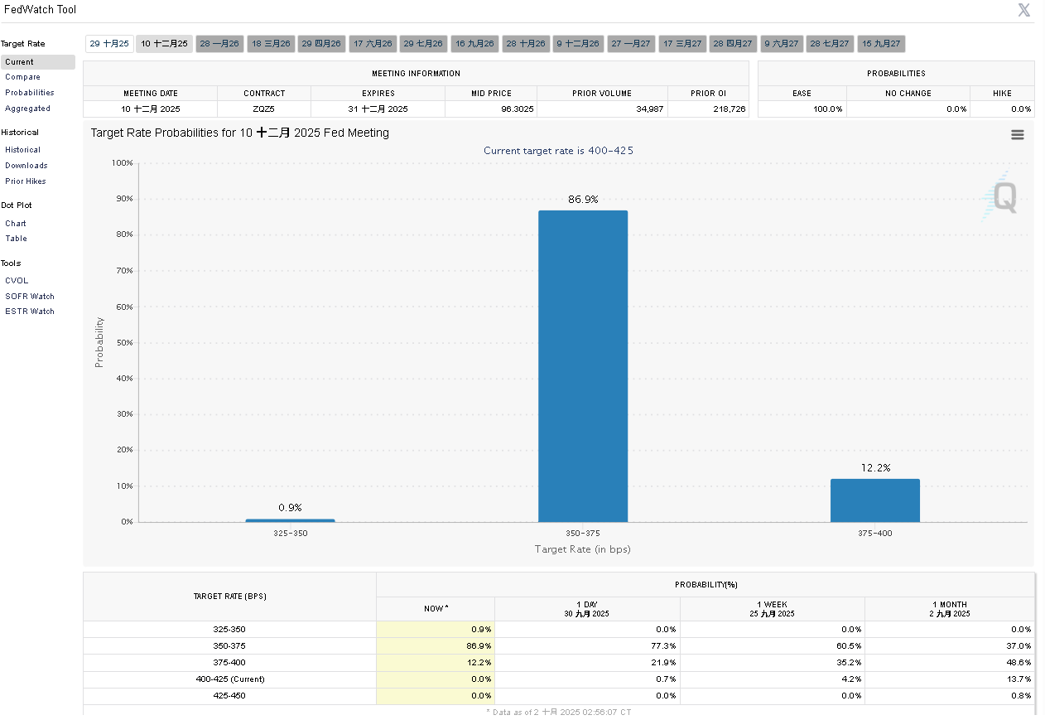Launch the CVOL tool link

coord(17,281)
